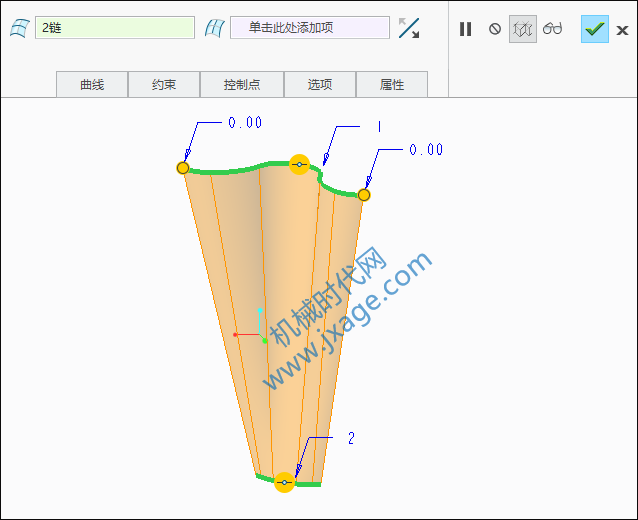638x520 pixels.
Task: Click the left 0.00 dimension value
Action: tap(245, 122)
